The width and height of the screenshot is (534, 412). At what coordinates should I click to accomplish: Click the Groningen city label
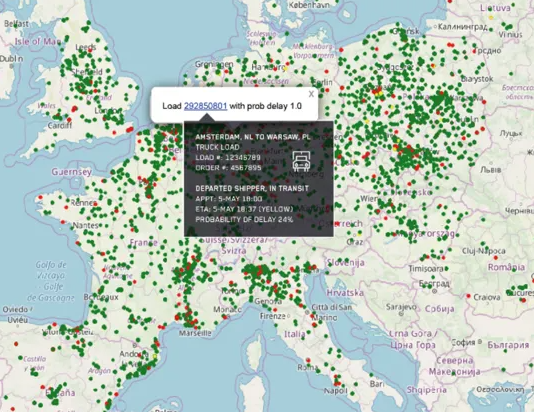point(214,64)
